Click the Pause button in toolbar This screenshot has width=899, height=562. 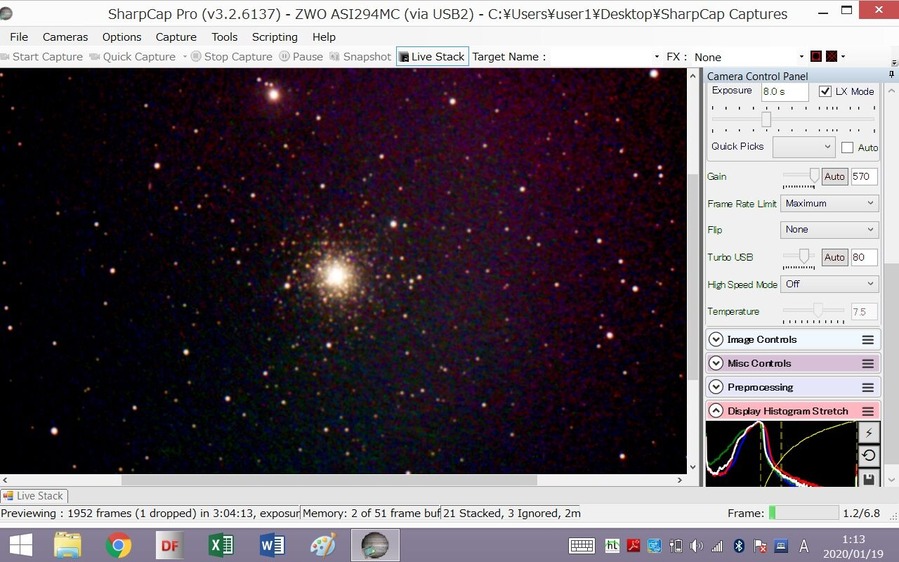[x=301, y=57]
